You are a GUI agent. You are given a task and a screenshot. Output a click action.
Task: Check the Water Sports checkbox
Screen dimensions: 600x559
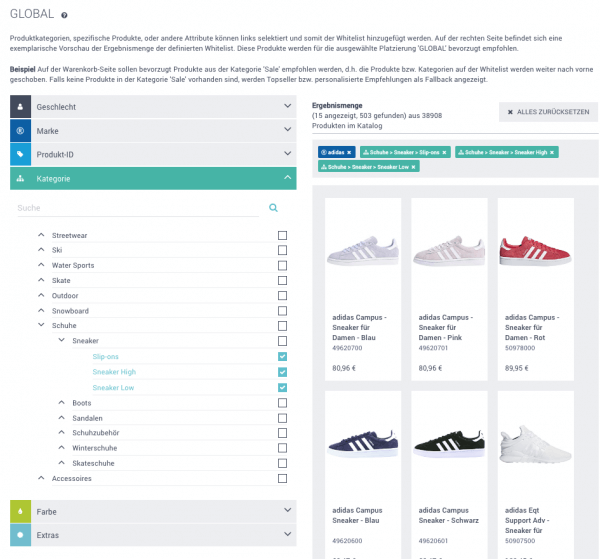click(x=282, y=266)
